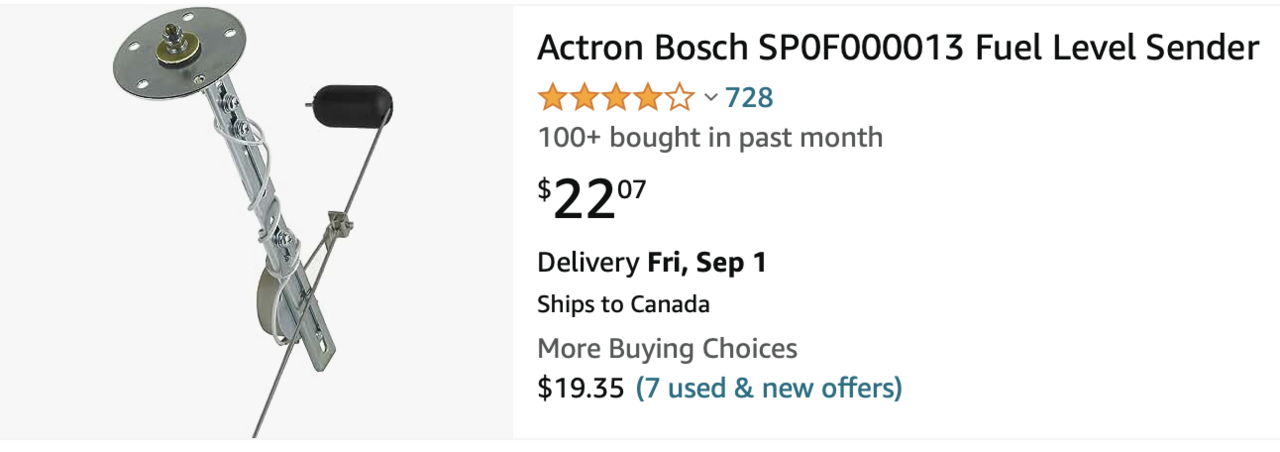Click the $19.35 alternate offer price
1280x452 pixels.
click(580, 387)
